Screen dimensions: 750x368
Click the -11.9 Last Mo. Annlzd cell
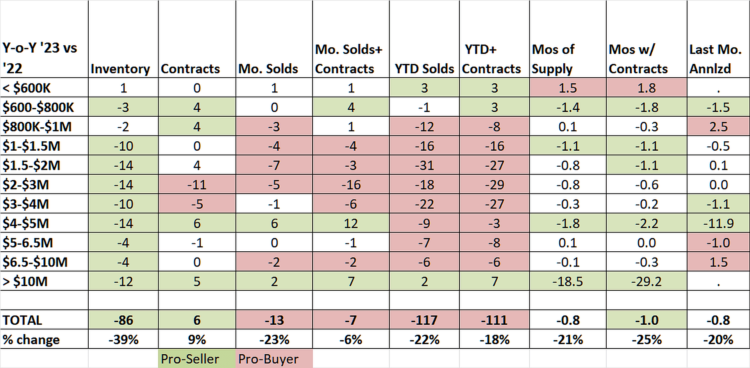point(717,223)
